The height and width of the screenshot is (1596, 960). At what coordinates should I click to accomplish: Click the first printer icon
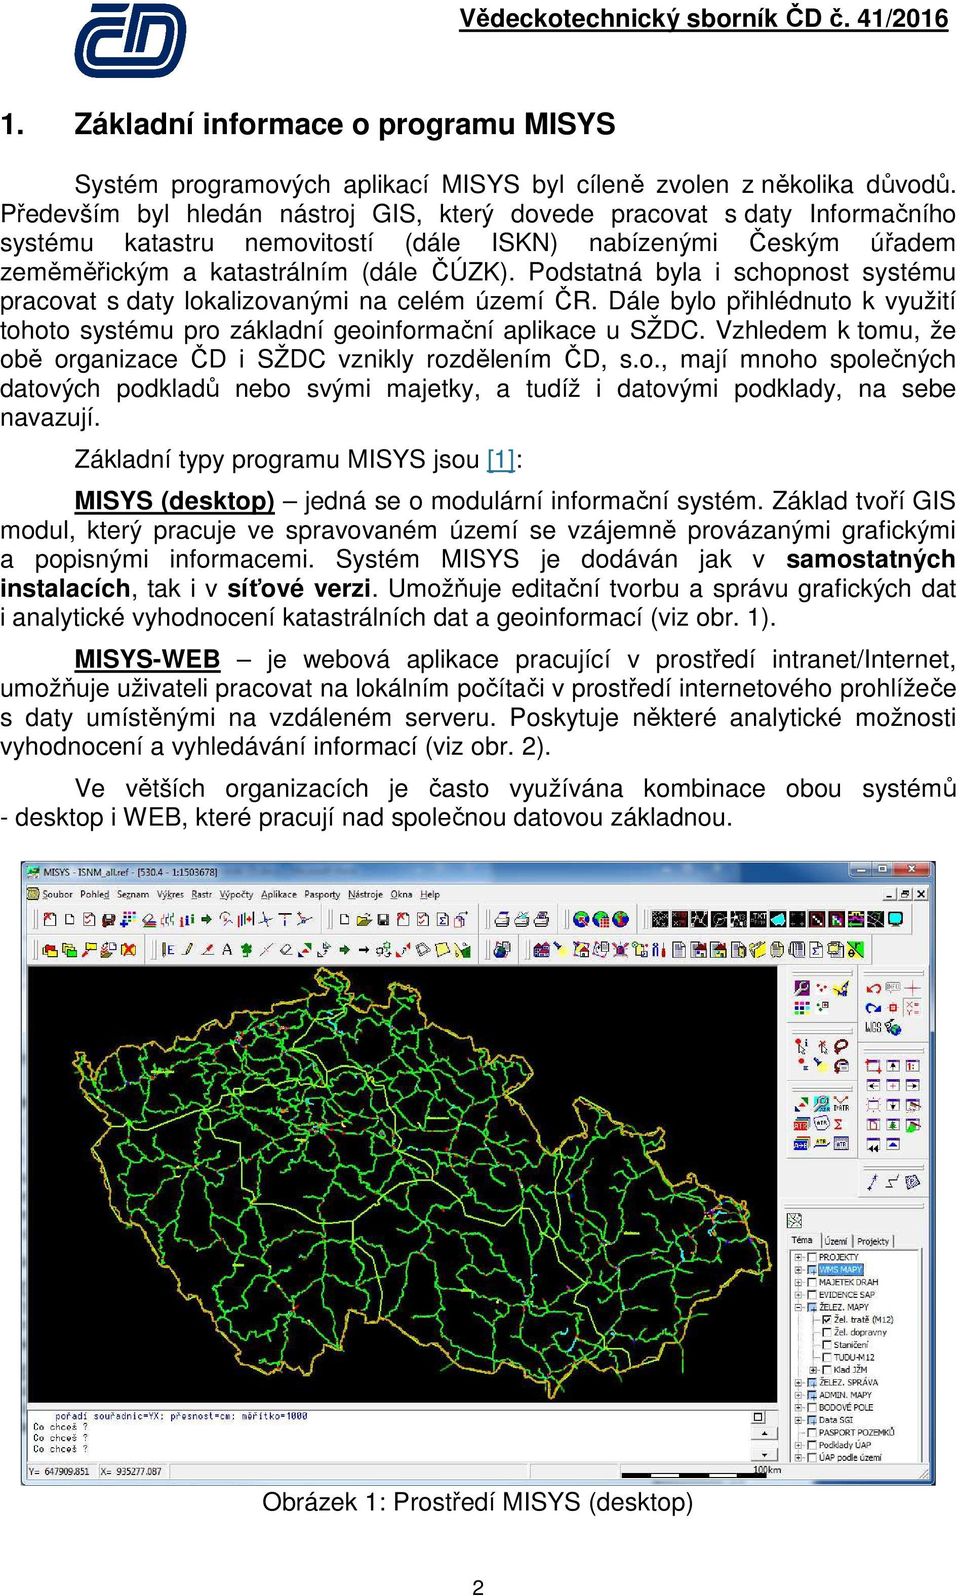tap(503, 919)
